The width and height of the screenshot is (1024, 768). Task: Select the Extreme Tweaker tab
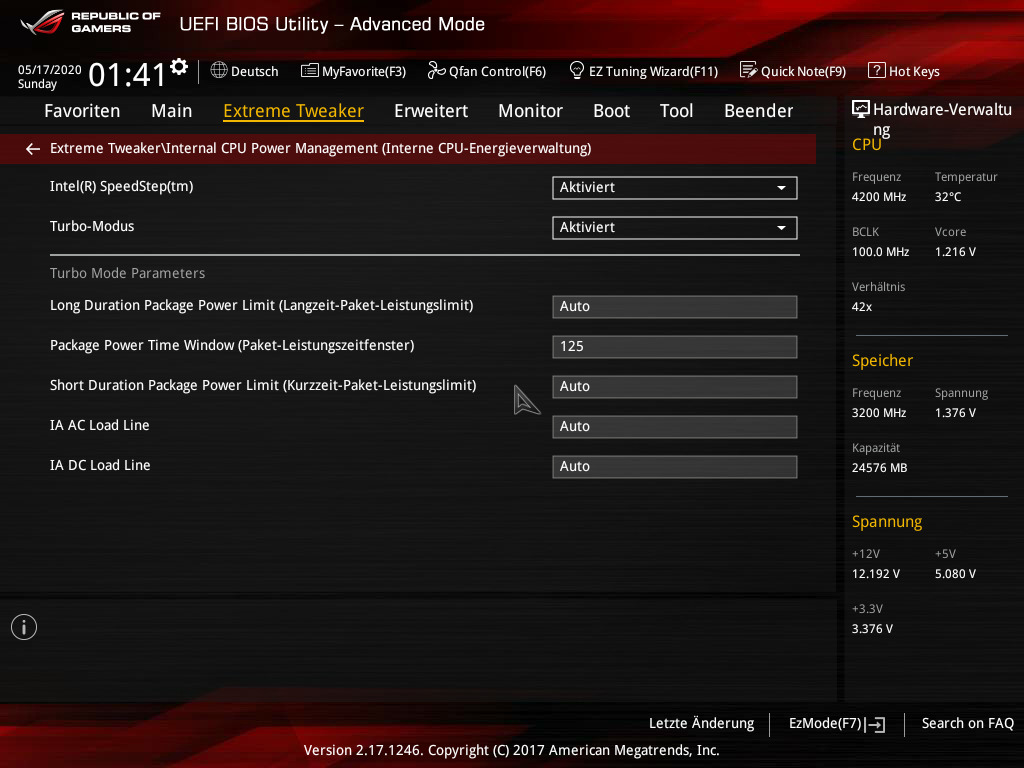[x=293, y=111]
